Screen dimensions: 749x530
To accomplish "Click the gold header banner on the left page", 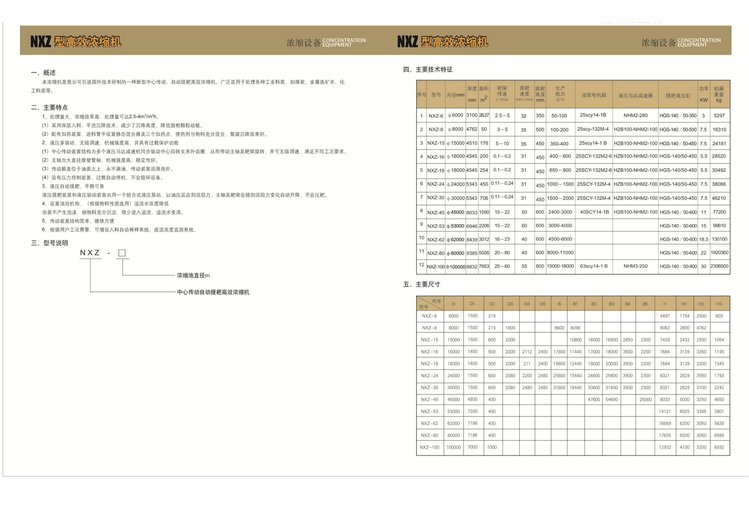I will click(200, 43).
